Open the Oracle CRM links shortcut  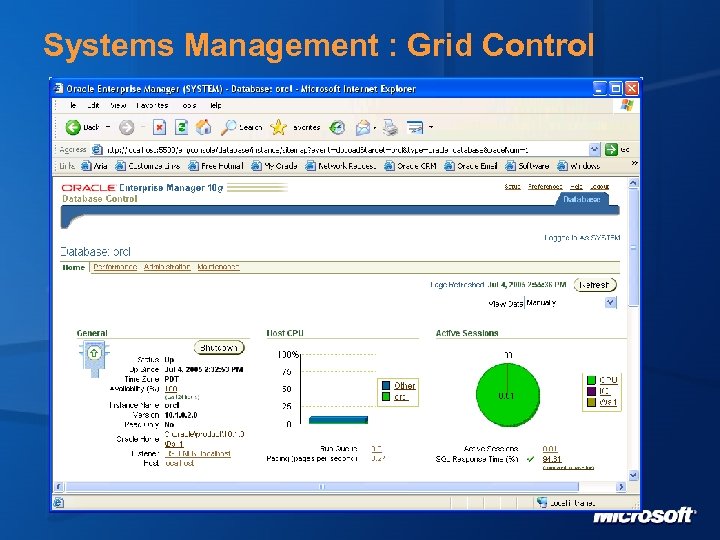(x=410, y=166)
